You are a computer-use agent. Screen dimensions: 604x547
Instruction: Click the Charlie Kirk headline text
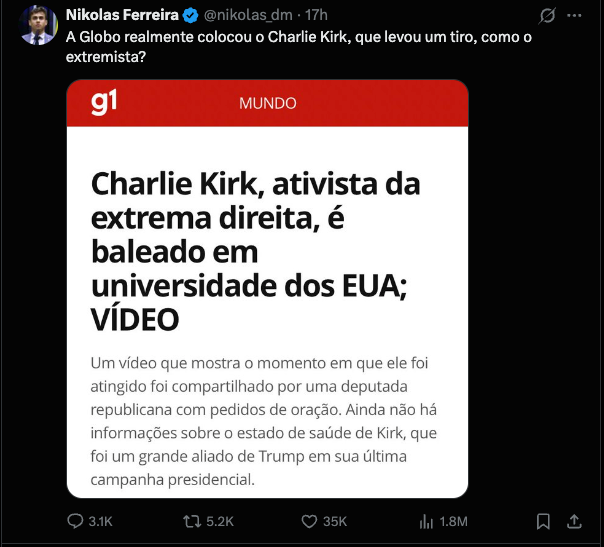click(x=255, y=252)
